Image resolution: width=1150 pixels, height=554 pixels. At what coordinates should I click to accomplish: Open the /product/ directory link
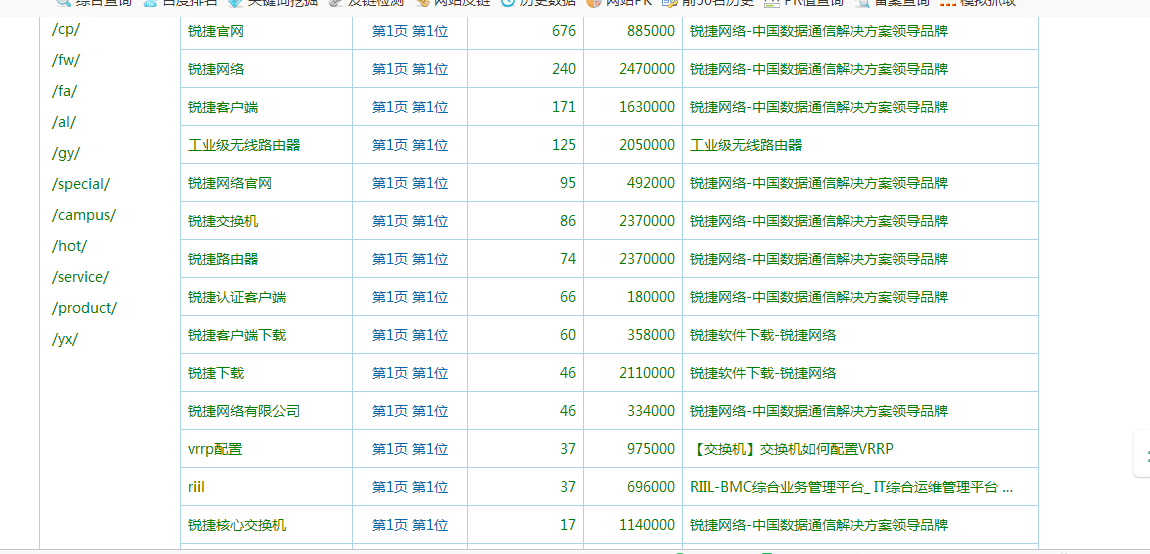[84, 307]
